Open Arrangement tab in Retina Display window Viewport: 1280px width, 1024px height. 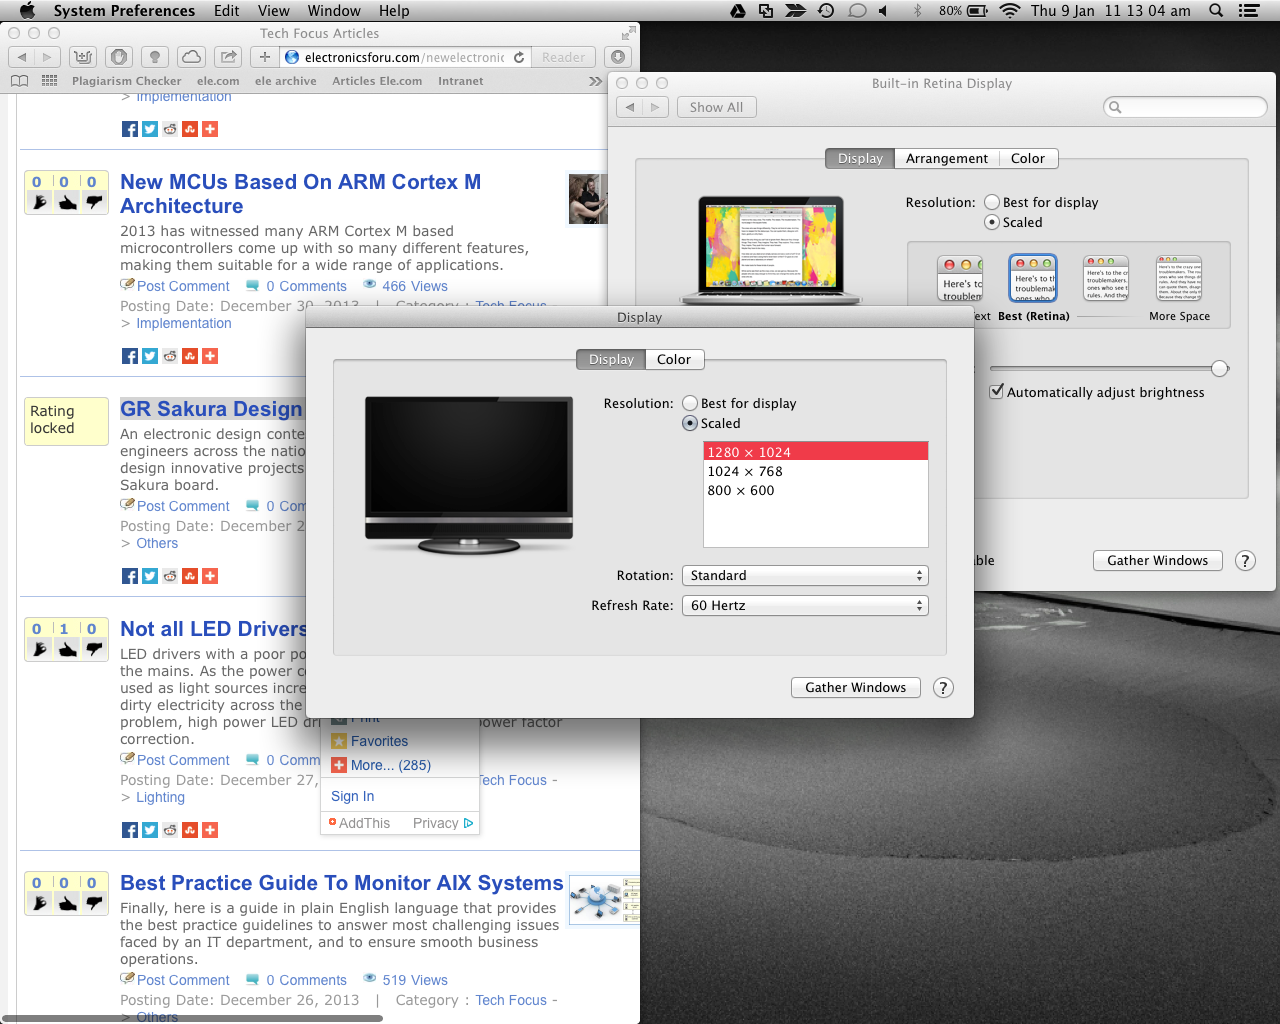946,158
